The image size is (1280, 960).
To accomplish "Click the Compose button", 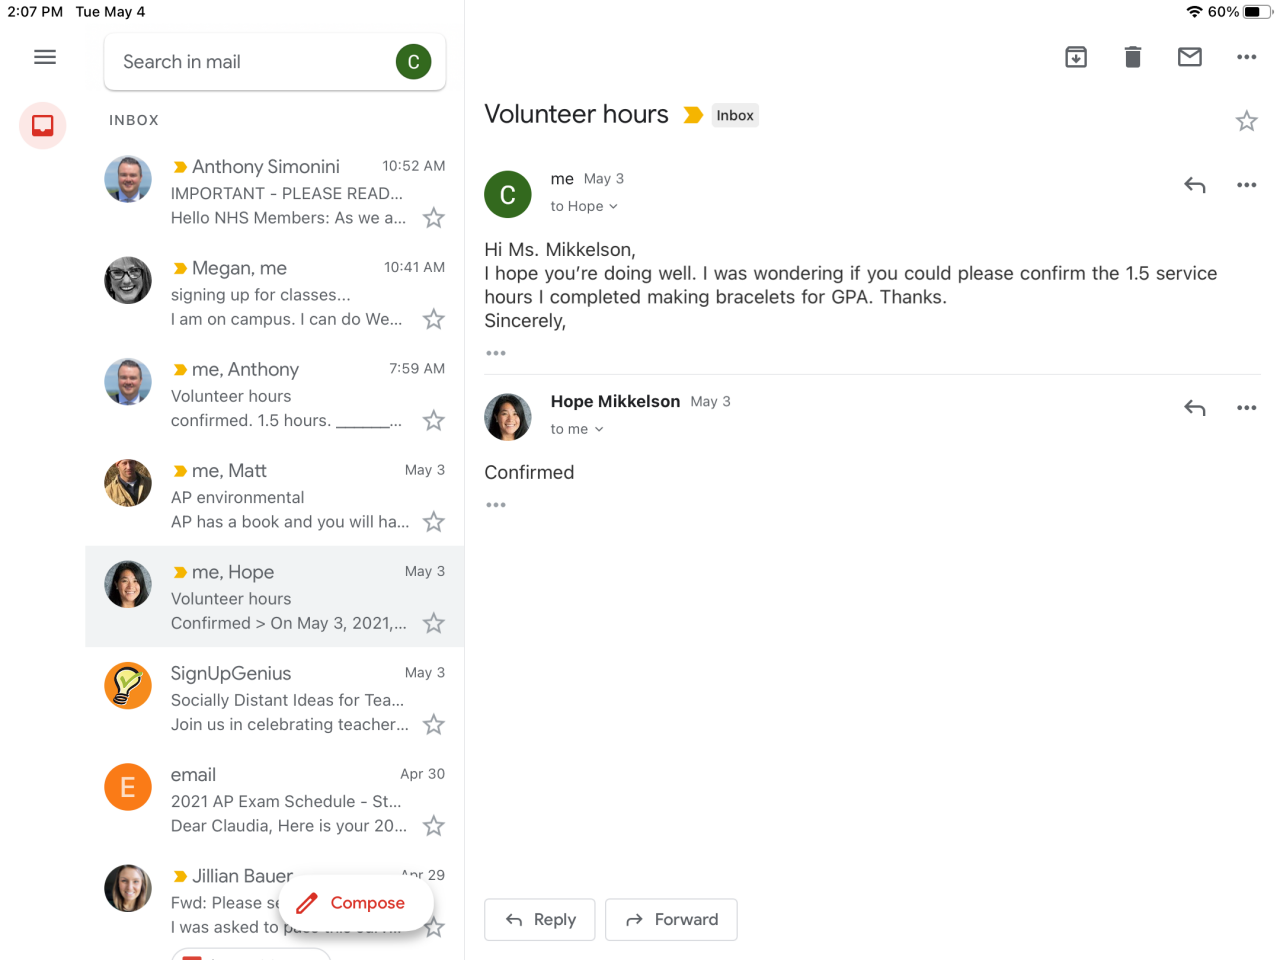I will click(x=356, y=903).
